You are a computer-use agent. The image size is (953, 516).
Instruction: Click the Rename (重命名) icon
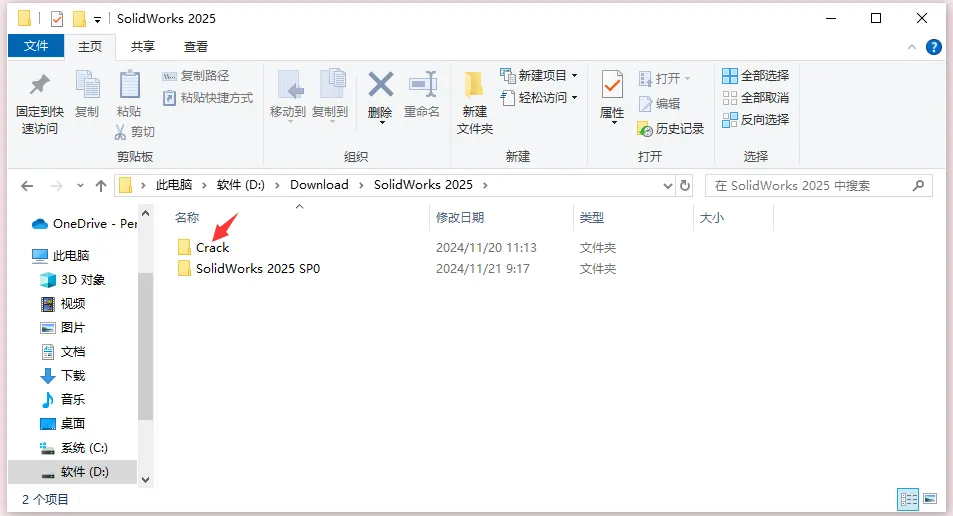(422, 84)
